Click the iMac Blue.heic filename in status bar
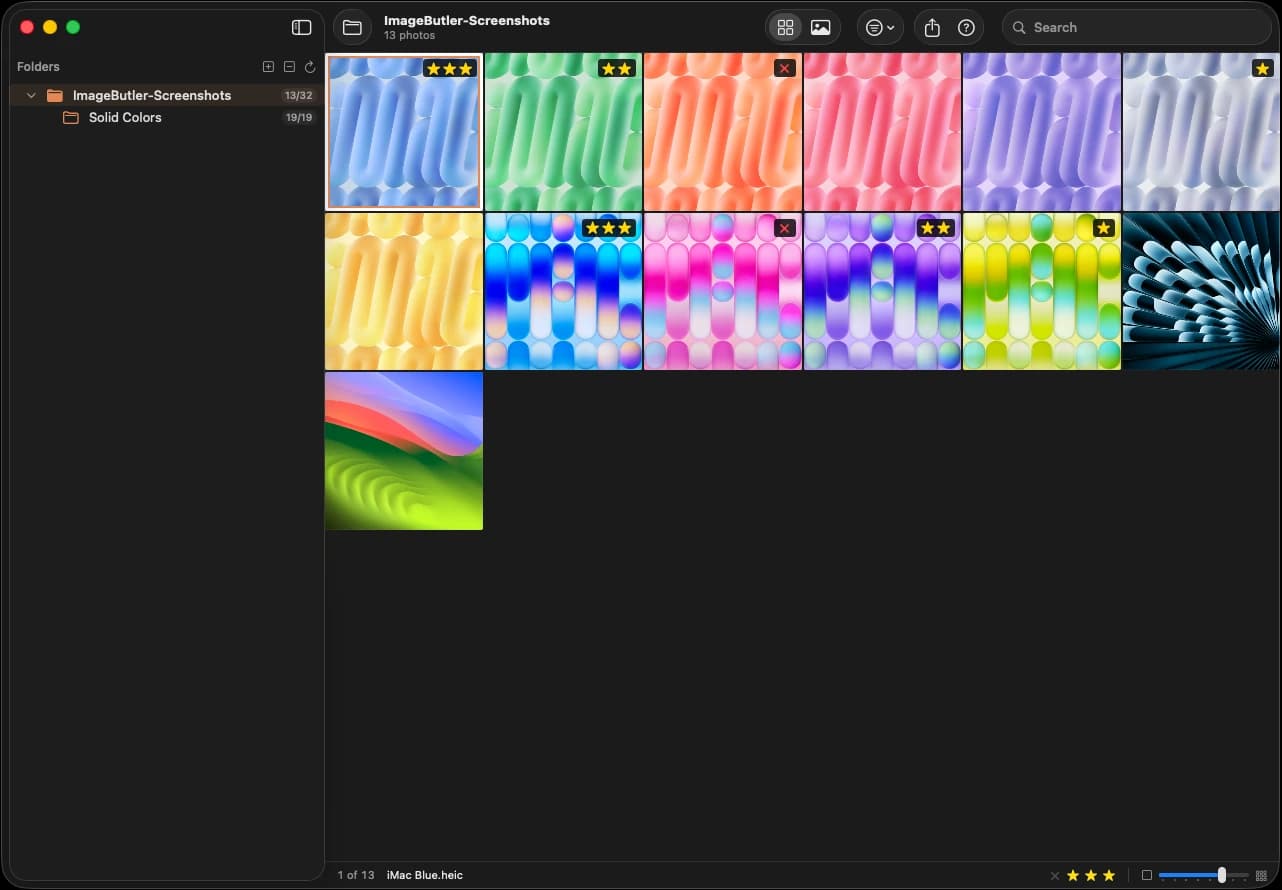The image size is (1282, 890). 424,876
